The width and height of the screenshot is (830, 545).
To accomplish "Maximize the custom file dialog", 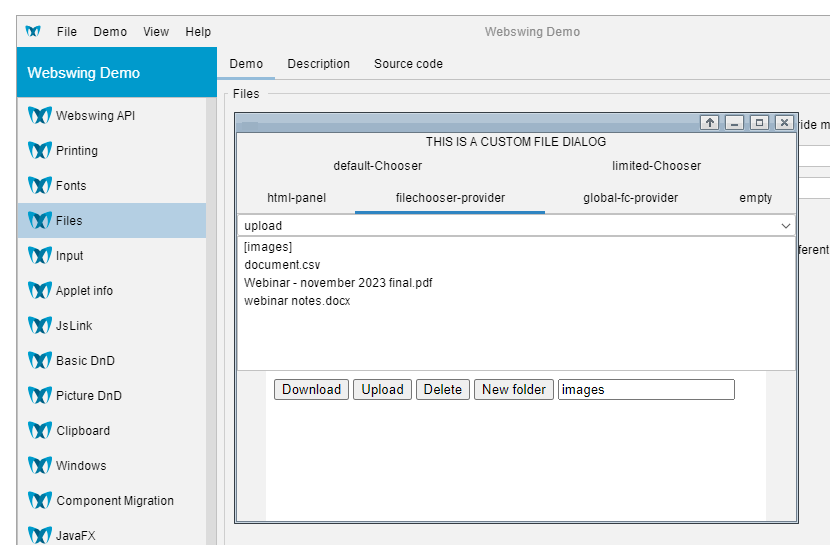I will [x=759, y=123].
